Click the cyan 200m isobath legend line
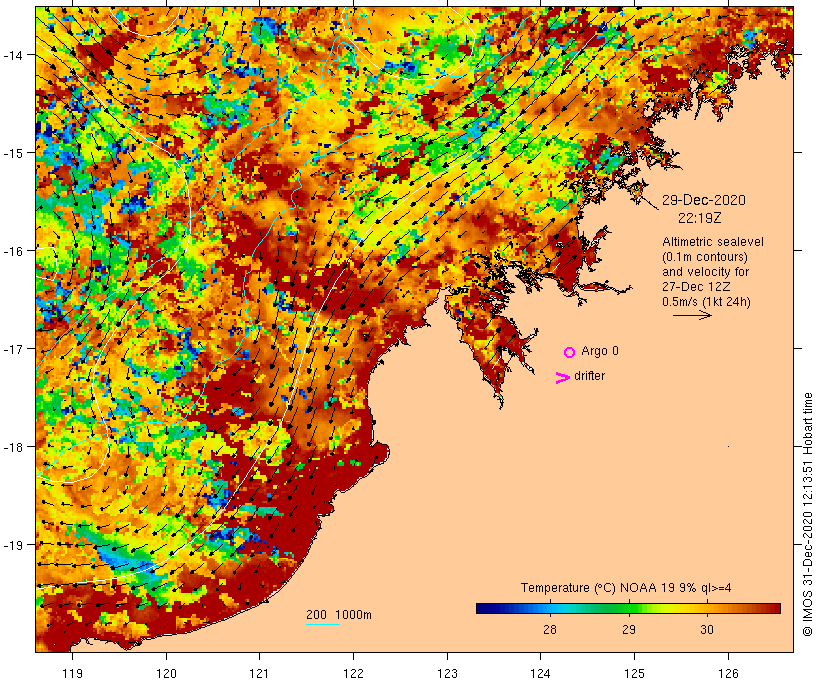 (323, 624)
